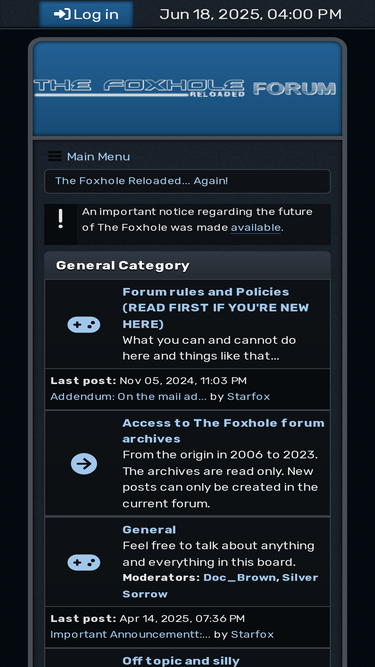
Task: Click the gamepad icon beside General board
Action: (x=84, y=562)
